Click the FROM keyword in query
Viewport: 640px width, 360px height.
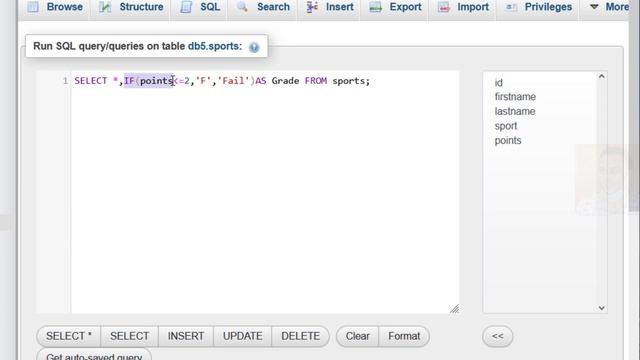coord(316,81)
